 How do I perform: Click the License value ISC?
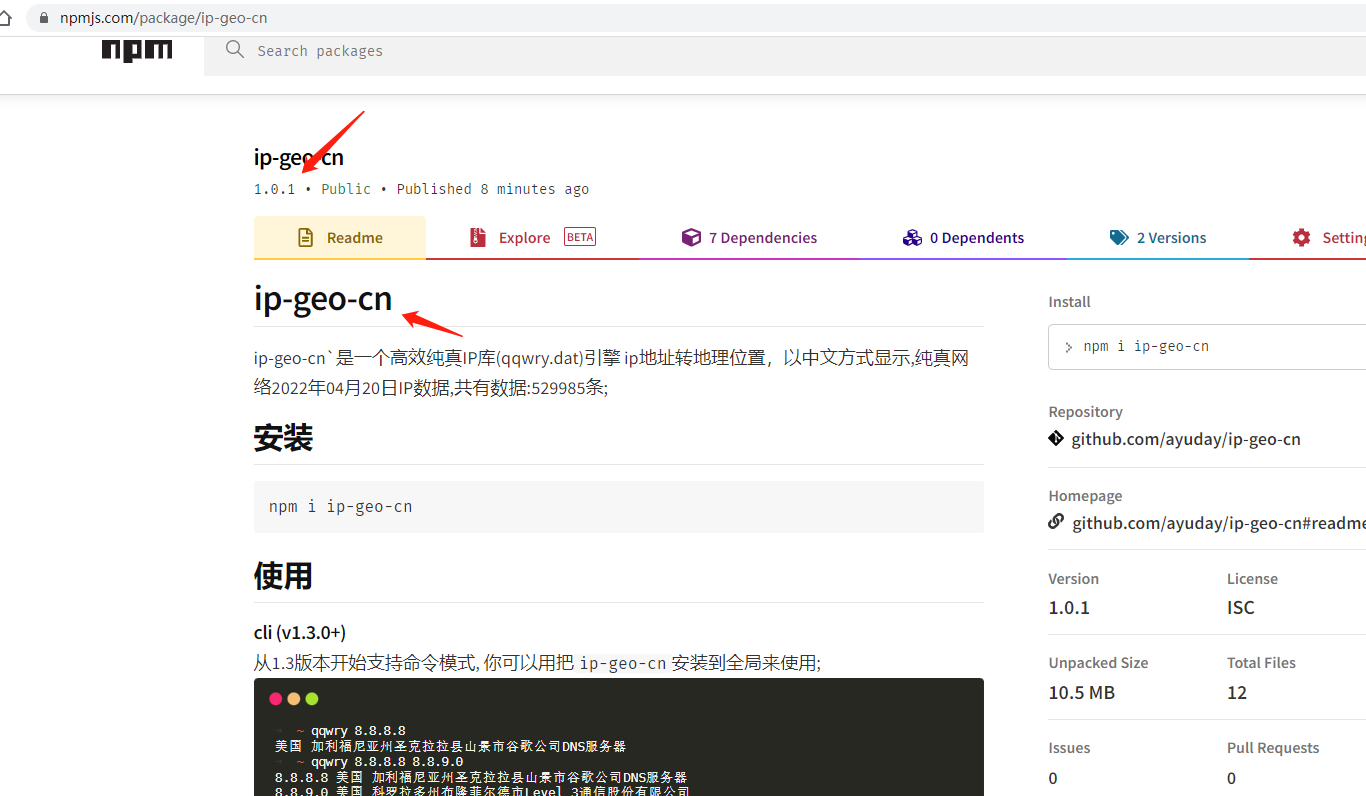tap(1241, 607)
